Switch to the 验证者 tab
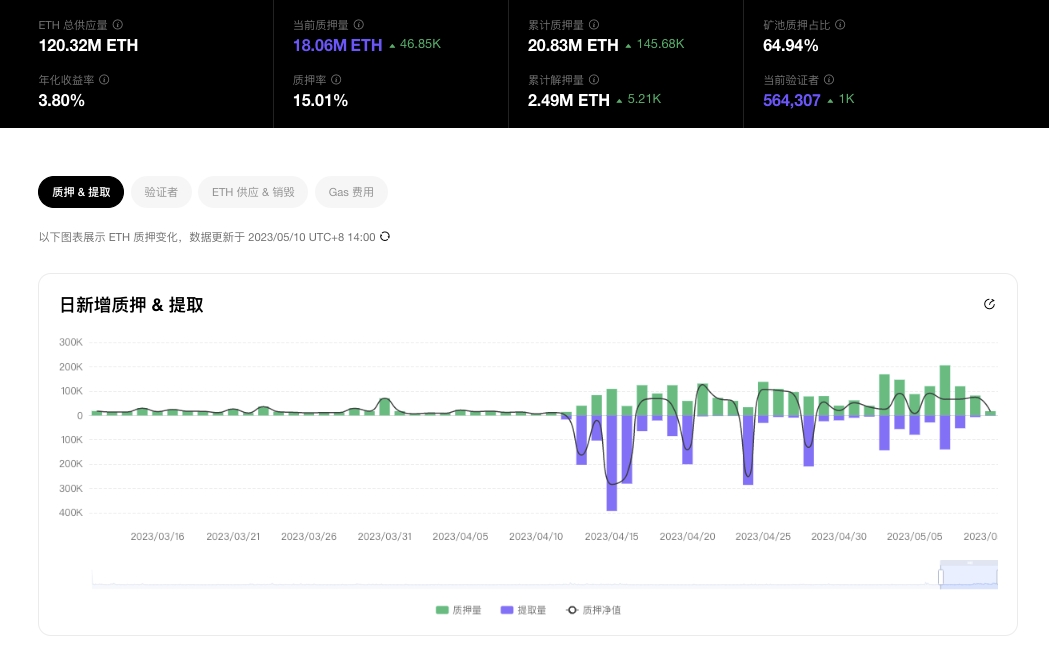The image size is (1049, 650). point(161,192)
